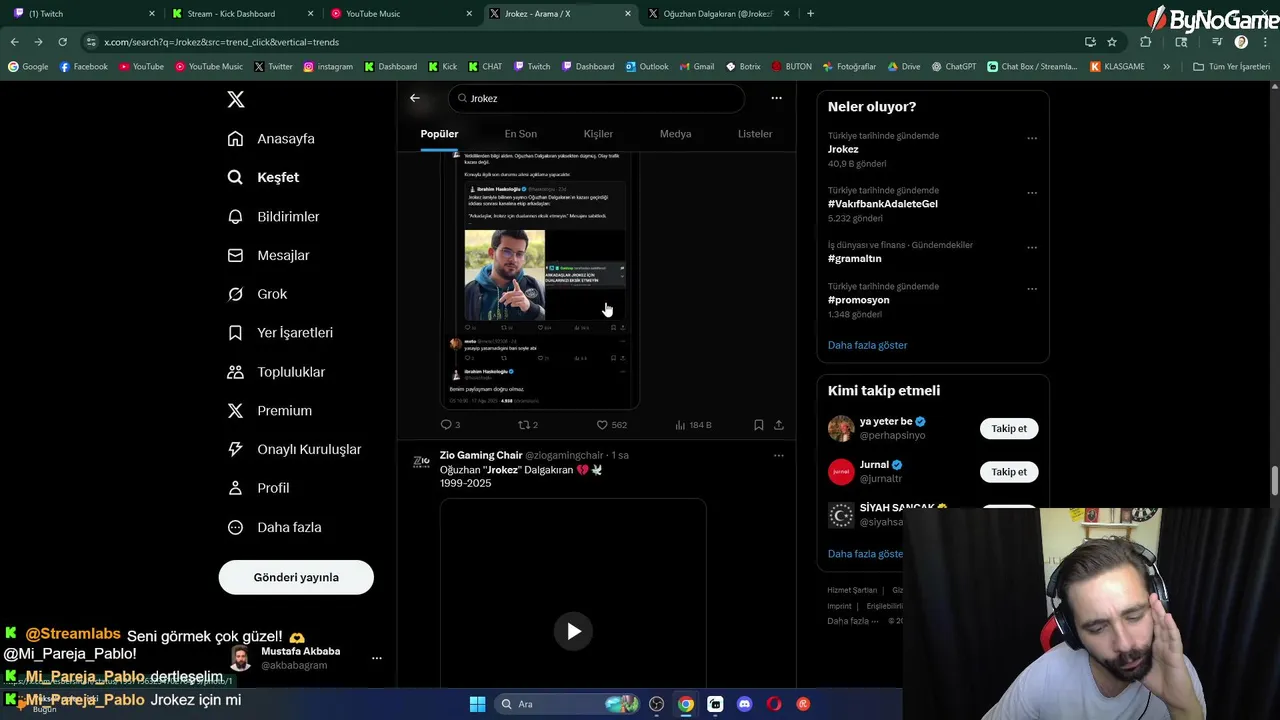Open more options for #VakıfbankAdaleteGel trend
1280x720 pixels.
tap(1032, 193)
